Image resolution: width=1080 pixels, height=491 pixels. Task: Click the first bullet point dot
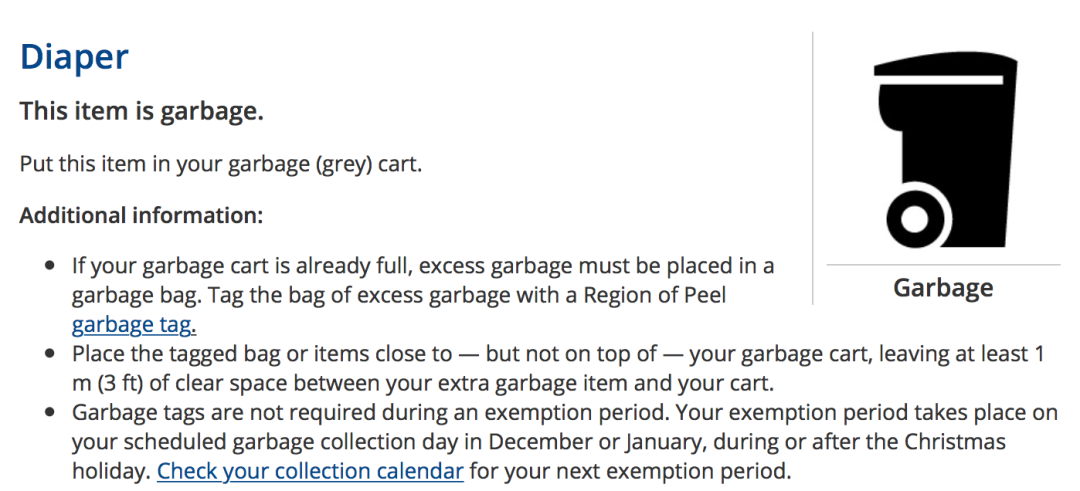(49, 265)
